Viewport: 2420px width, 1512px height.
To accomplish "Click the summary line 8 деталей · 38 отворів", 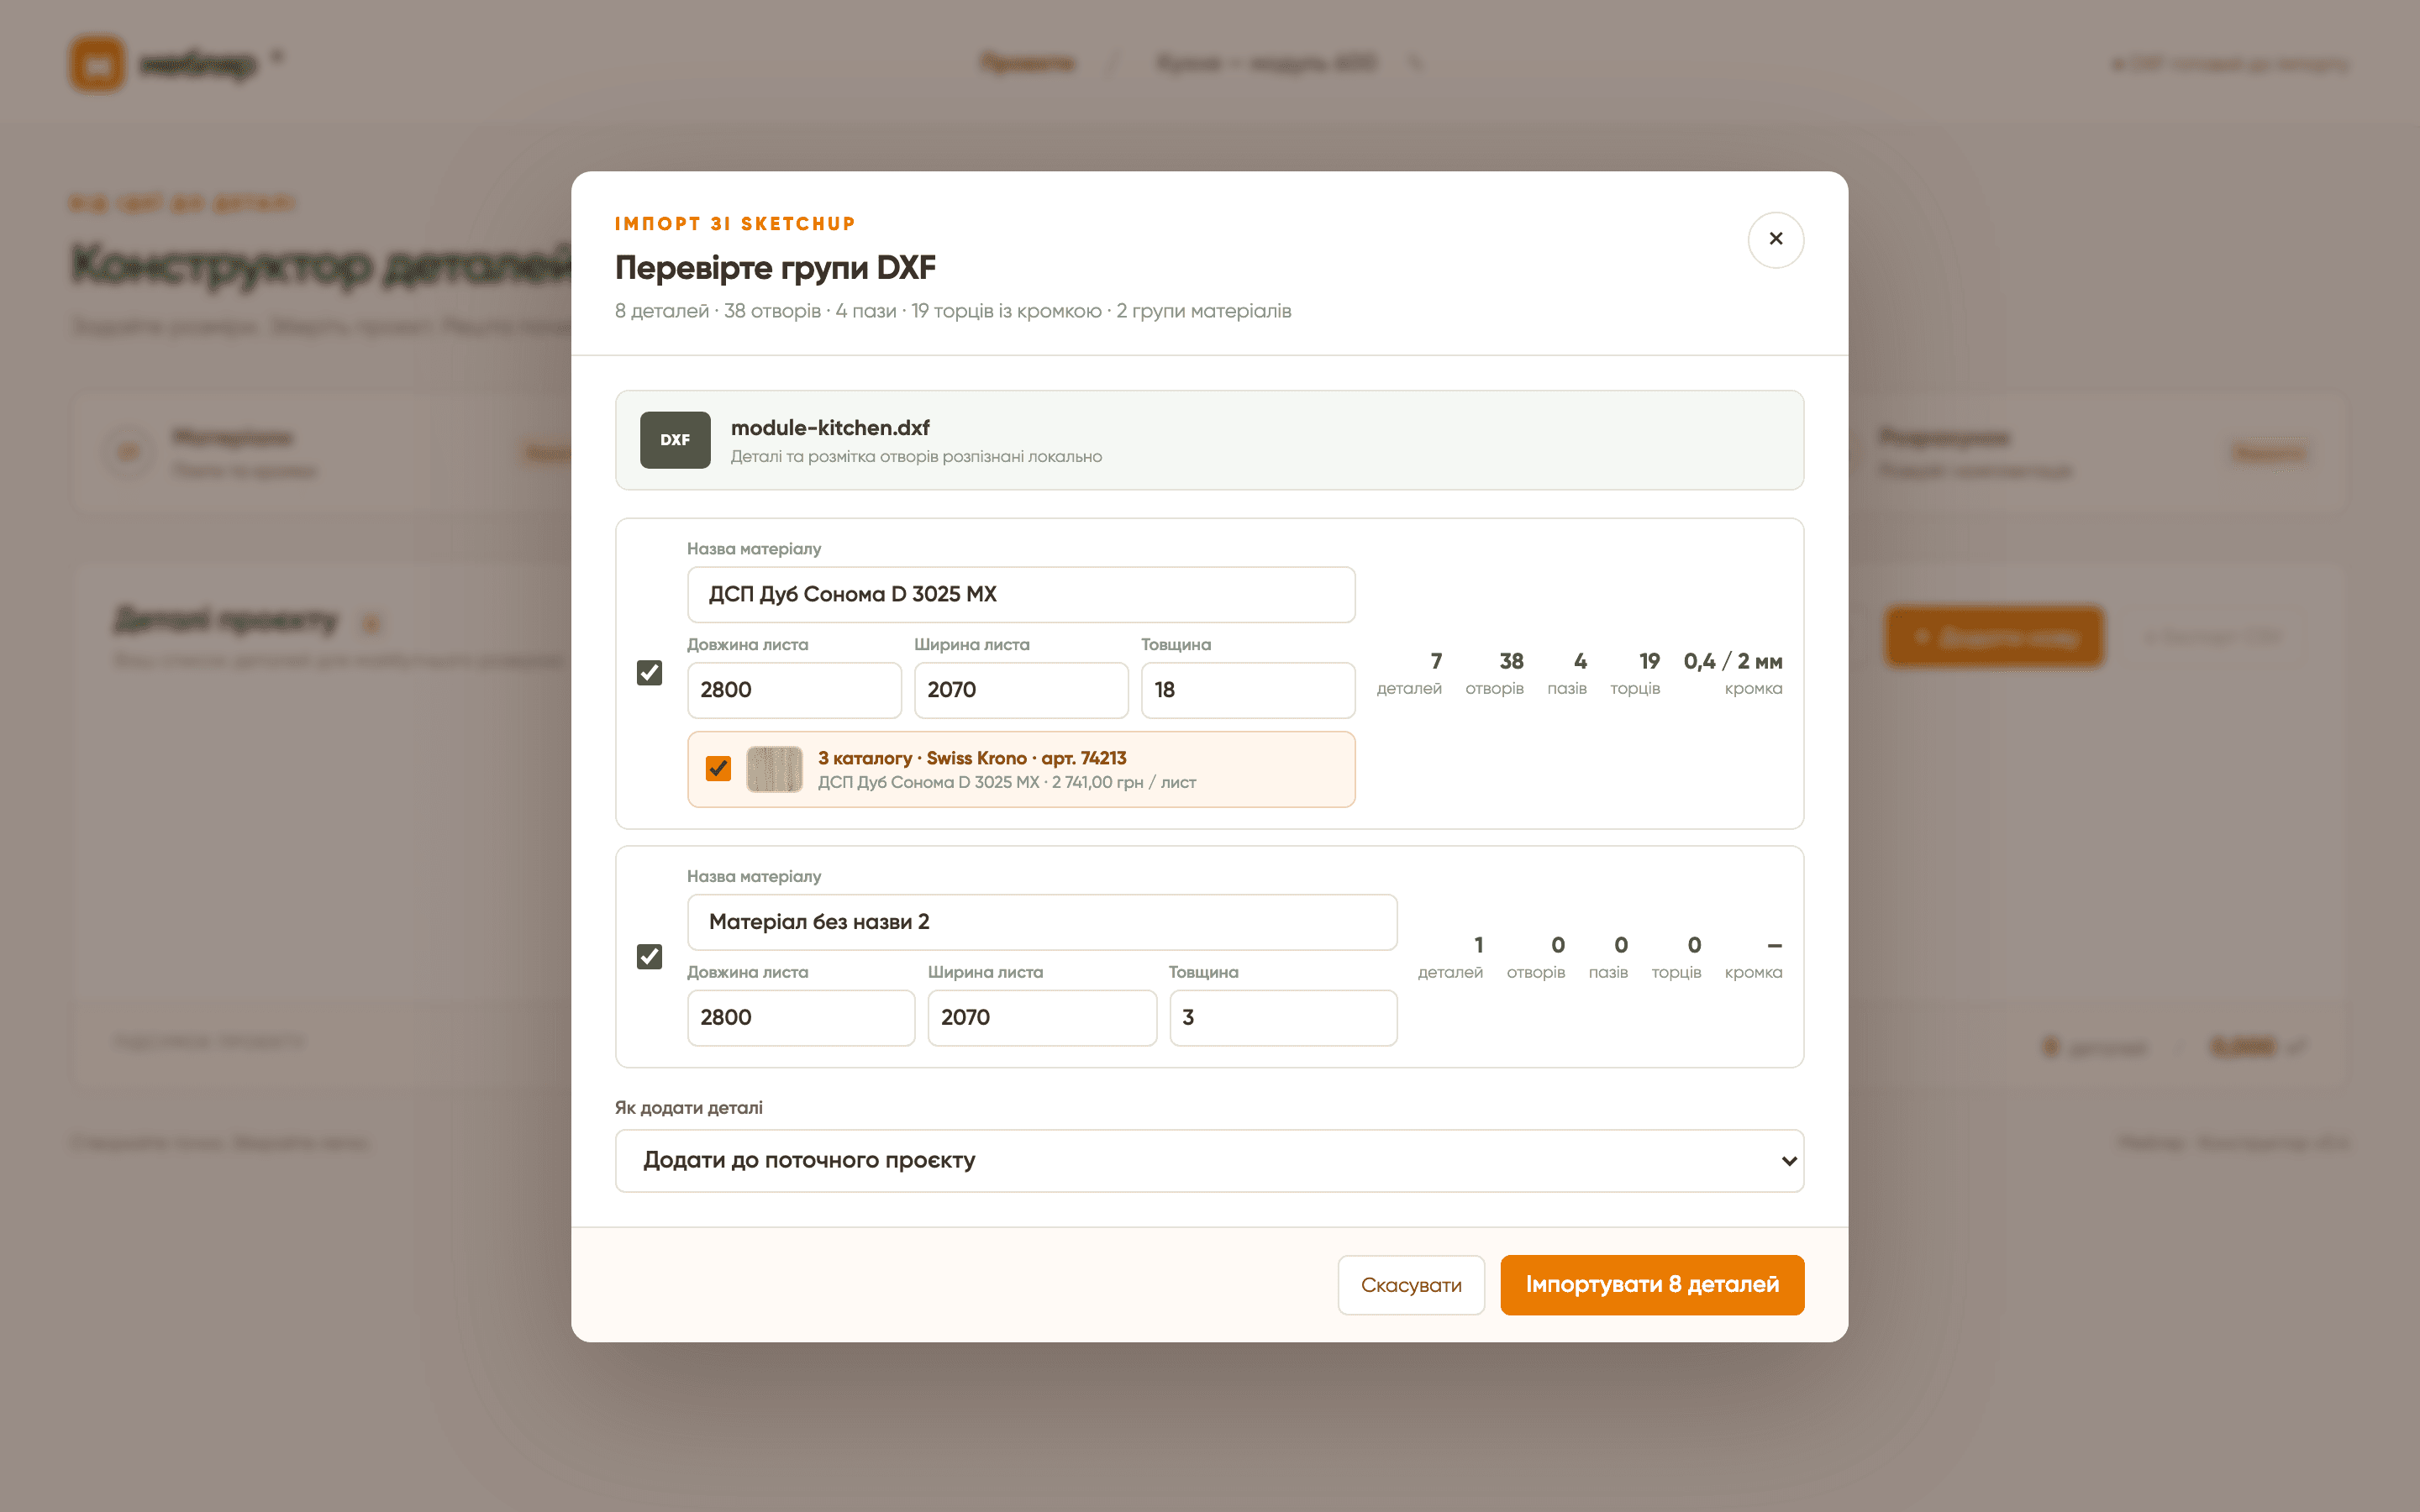I will 953,311.
